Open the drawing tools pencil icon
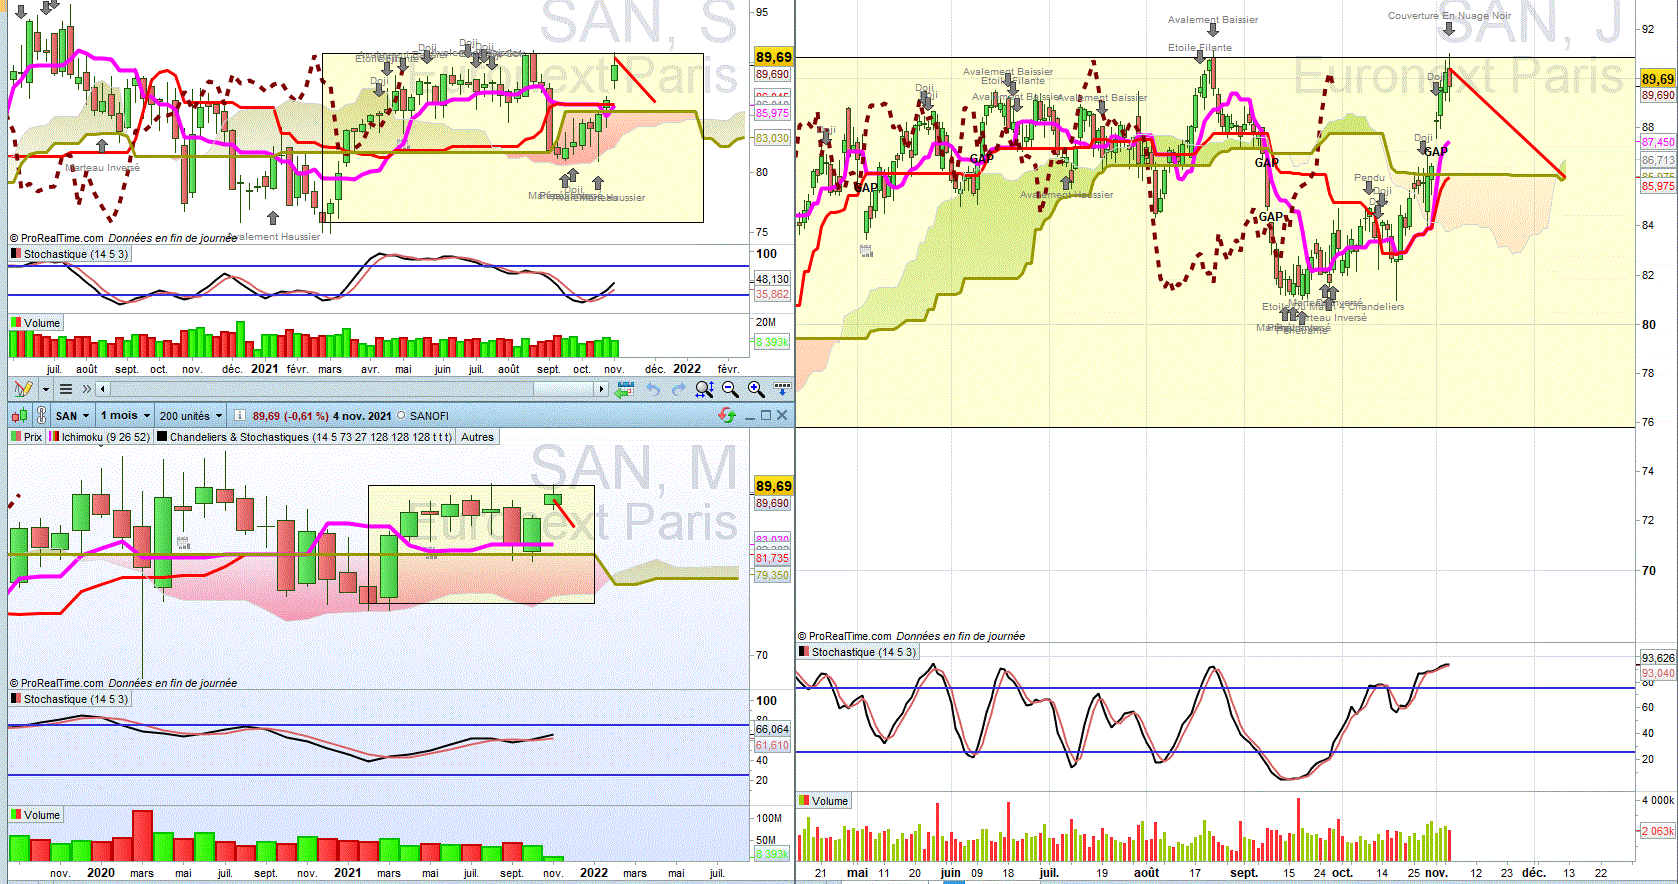Image resolution: width=1678 pixels, height=884 pixels. tap(23, 389)
